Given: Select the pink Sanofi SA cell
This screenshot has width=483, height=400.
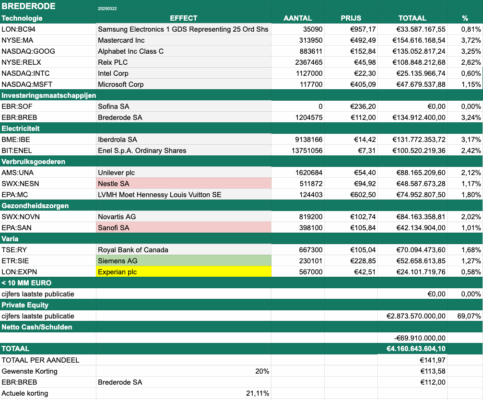Looking at the screenshot, I should [x=184, y=228].
